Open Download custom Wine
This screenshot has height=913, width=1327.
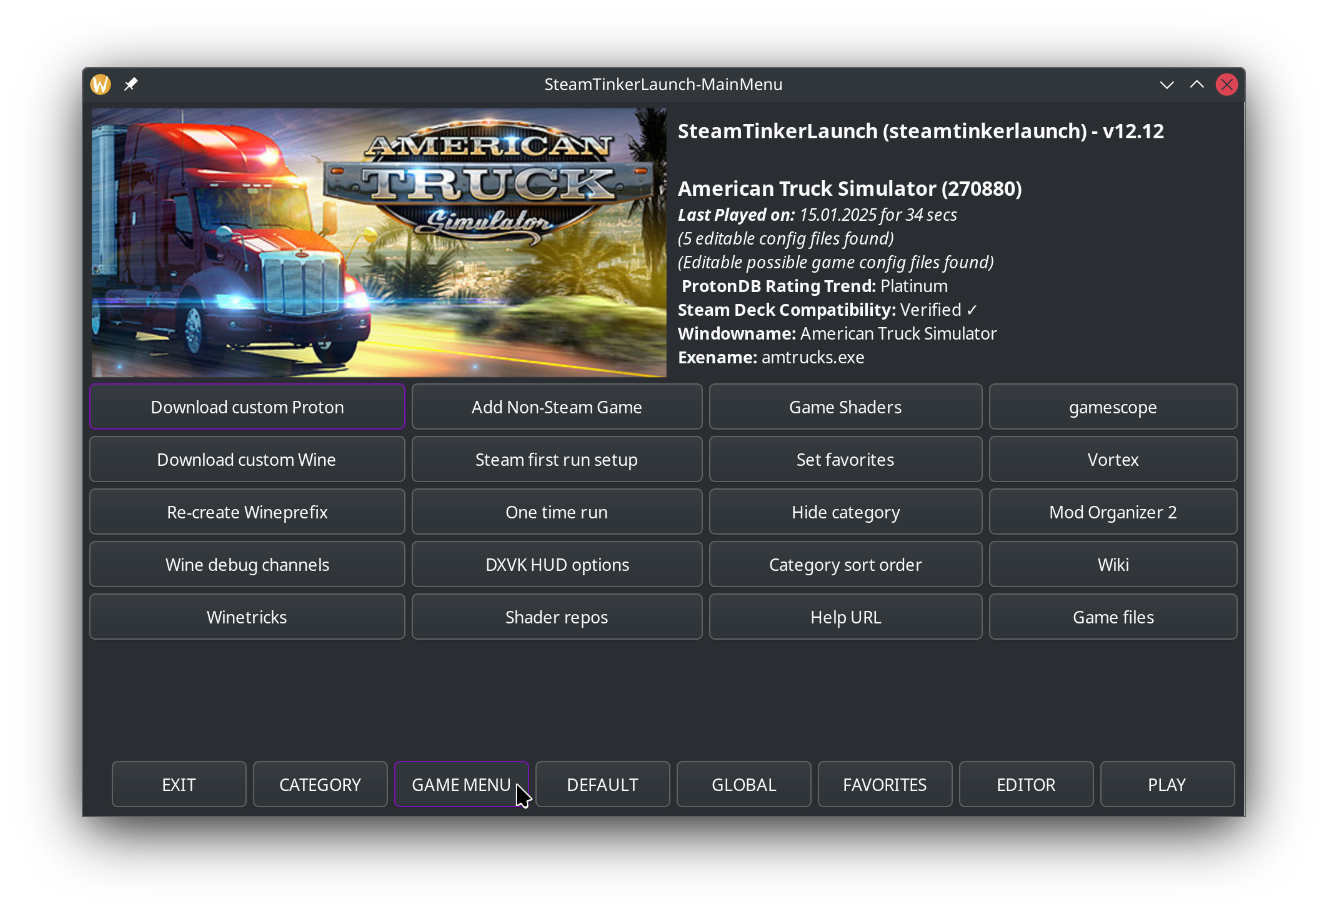pos(247,460)
